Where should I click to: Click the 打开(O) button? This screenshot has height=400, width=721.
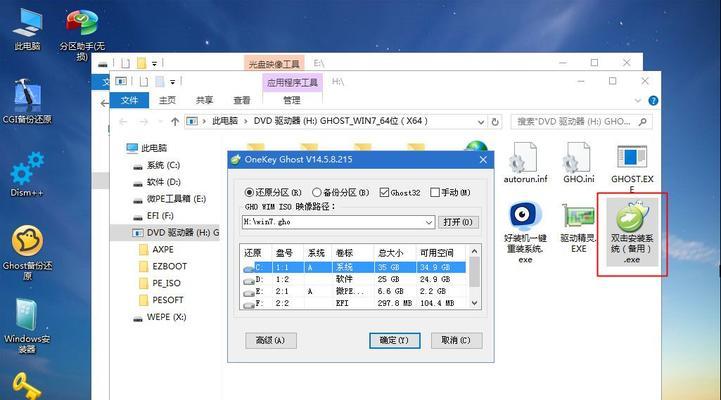click(458, 222)
